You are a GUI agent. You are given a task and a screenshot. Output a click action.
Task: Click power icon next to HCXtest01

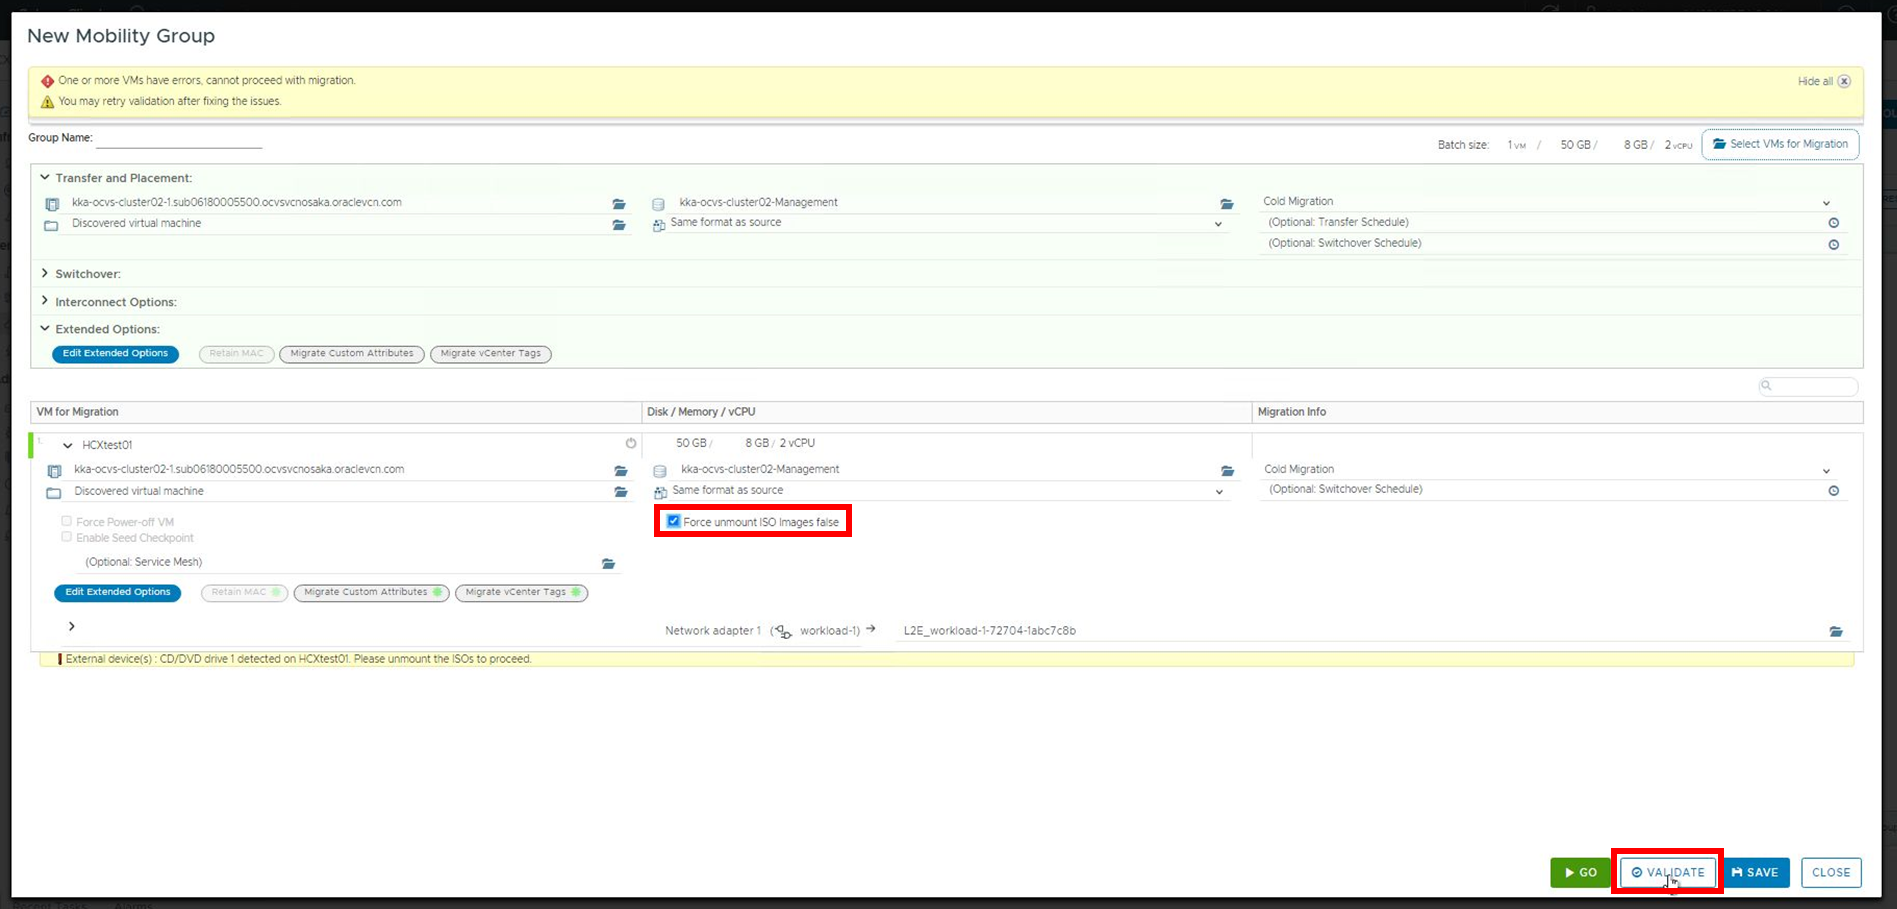(631, 443)
